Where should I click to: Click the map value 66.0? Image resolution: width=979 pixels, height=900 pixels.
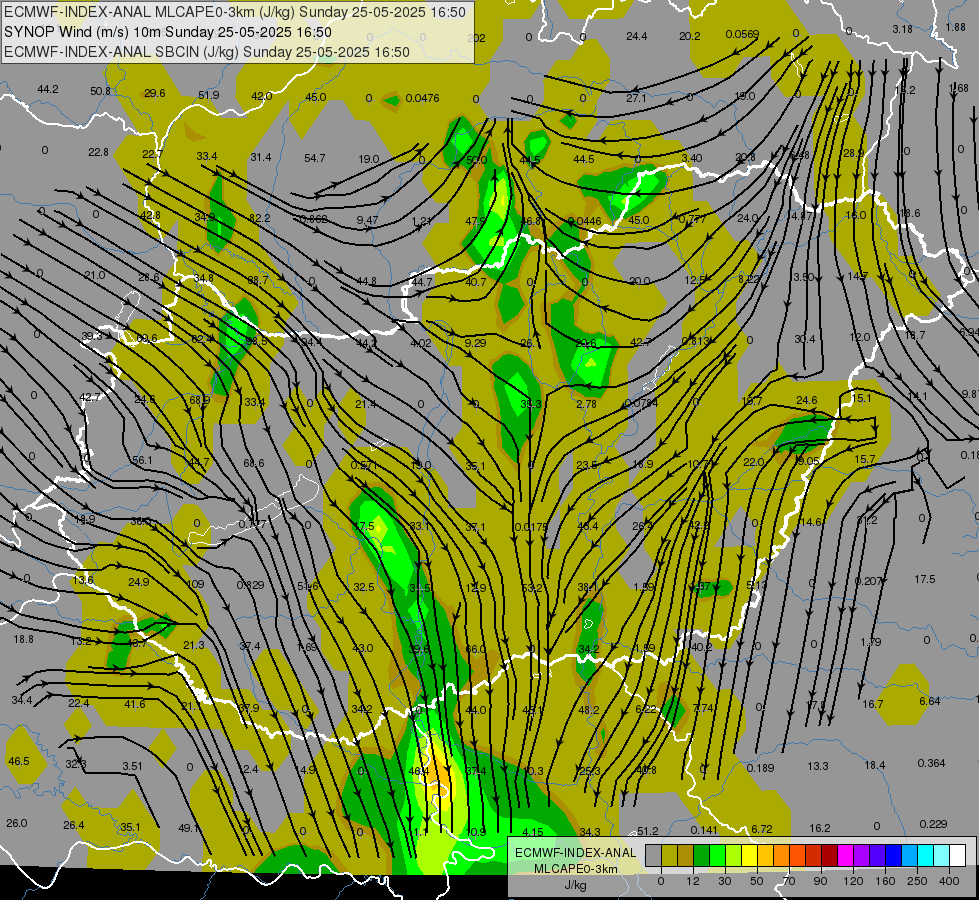[x=475, y=649]
